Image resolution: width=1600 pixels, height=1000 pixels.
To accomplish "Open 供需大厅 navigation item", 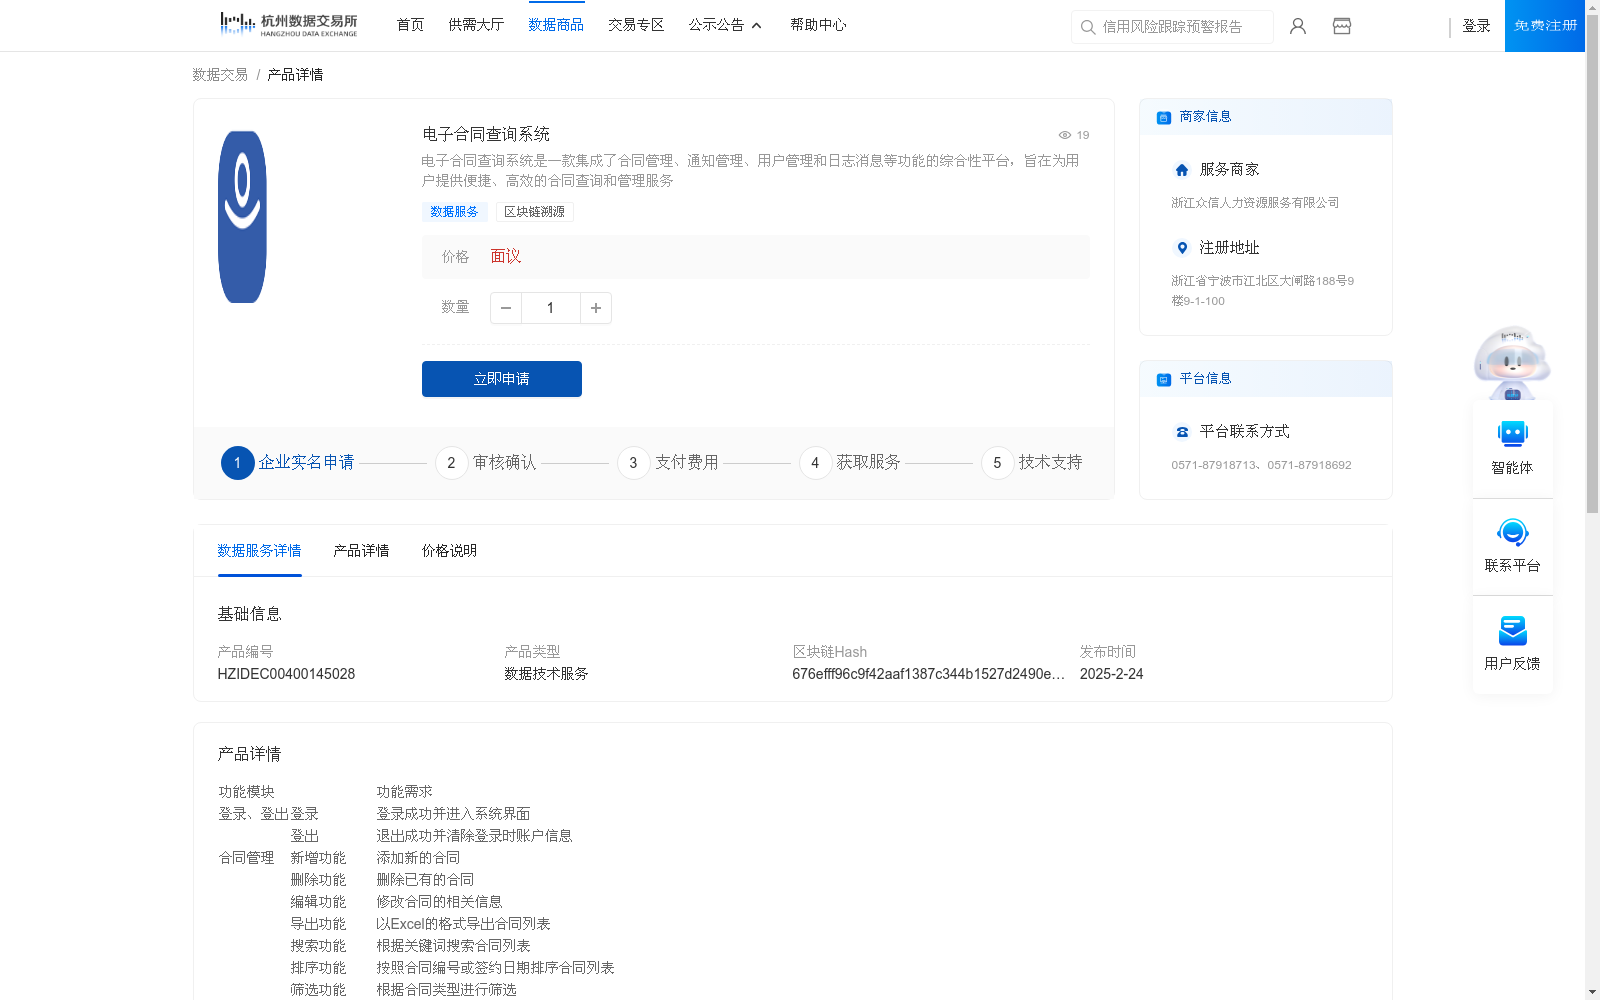I will pyautogui.click(x=476, y=25).
